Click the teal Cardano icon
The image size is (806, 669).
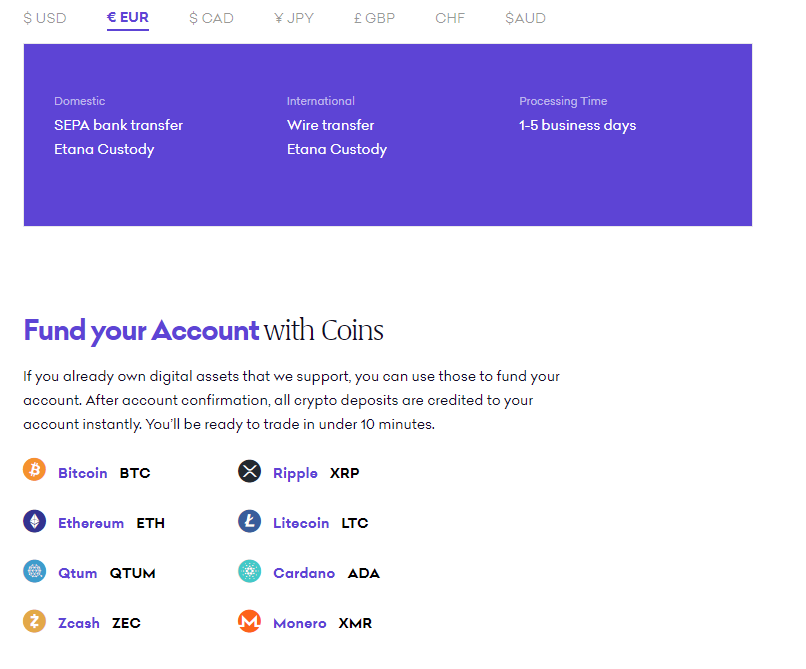249,571
